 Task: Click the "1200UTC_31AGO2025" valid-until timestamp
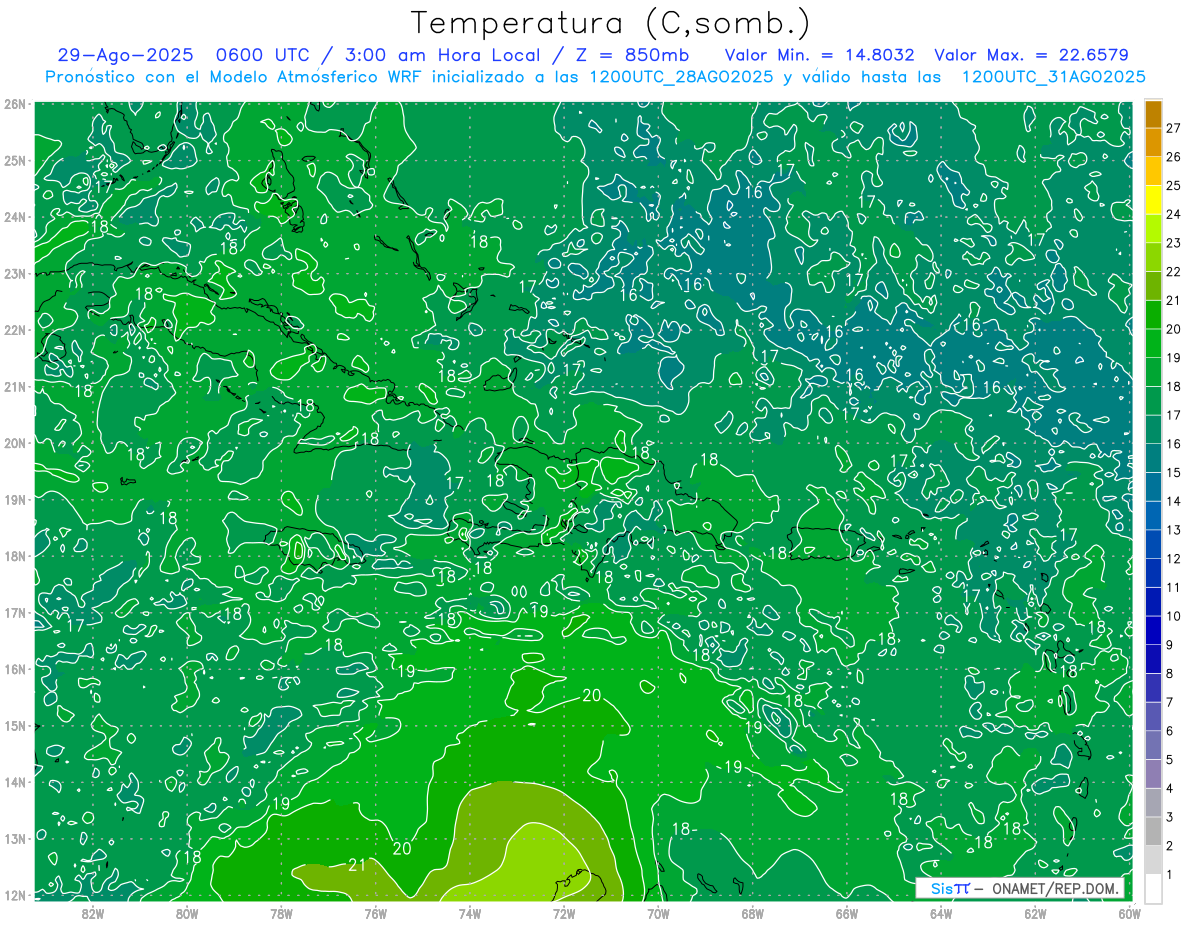[1053, 77]
